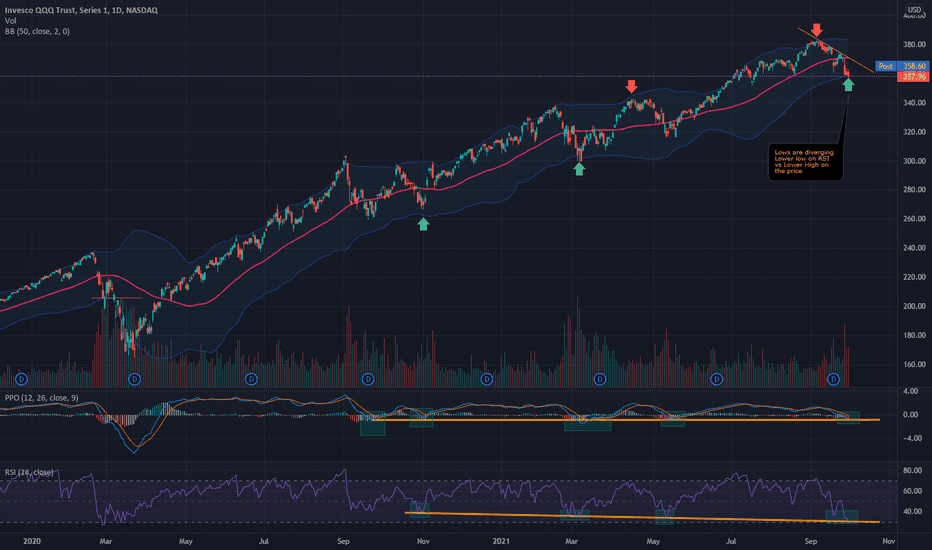Show the June 2021 dividend marker details

716,379
